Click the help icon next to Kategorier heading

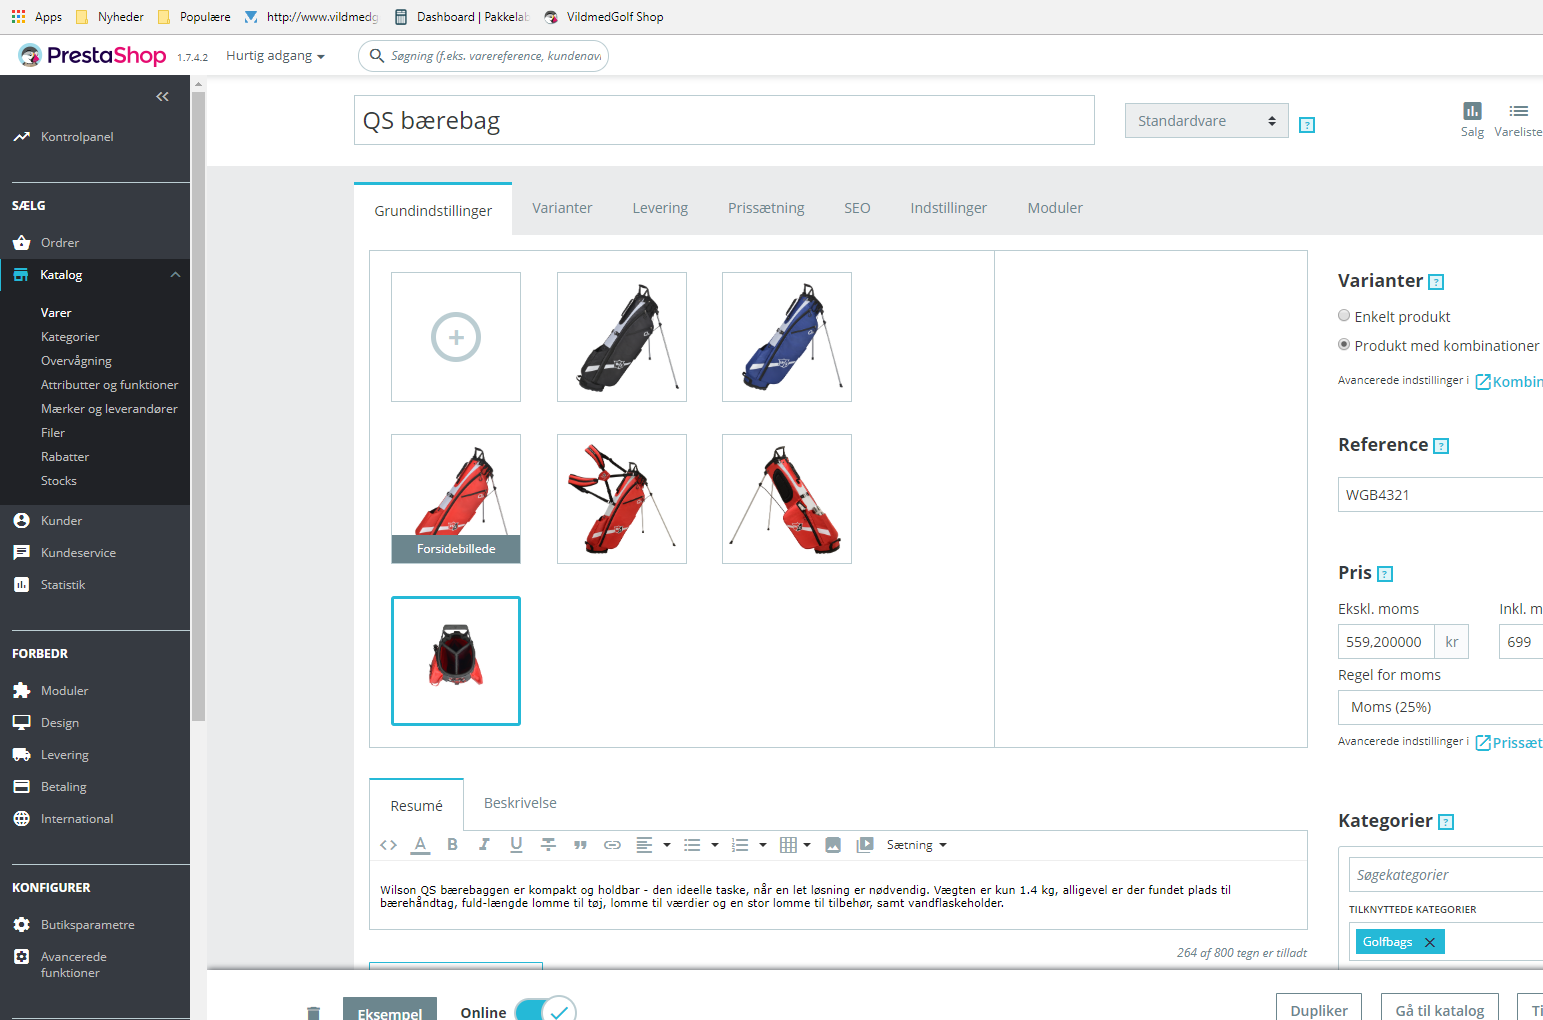point(1446,822)
